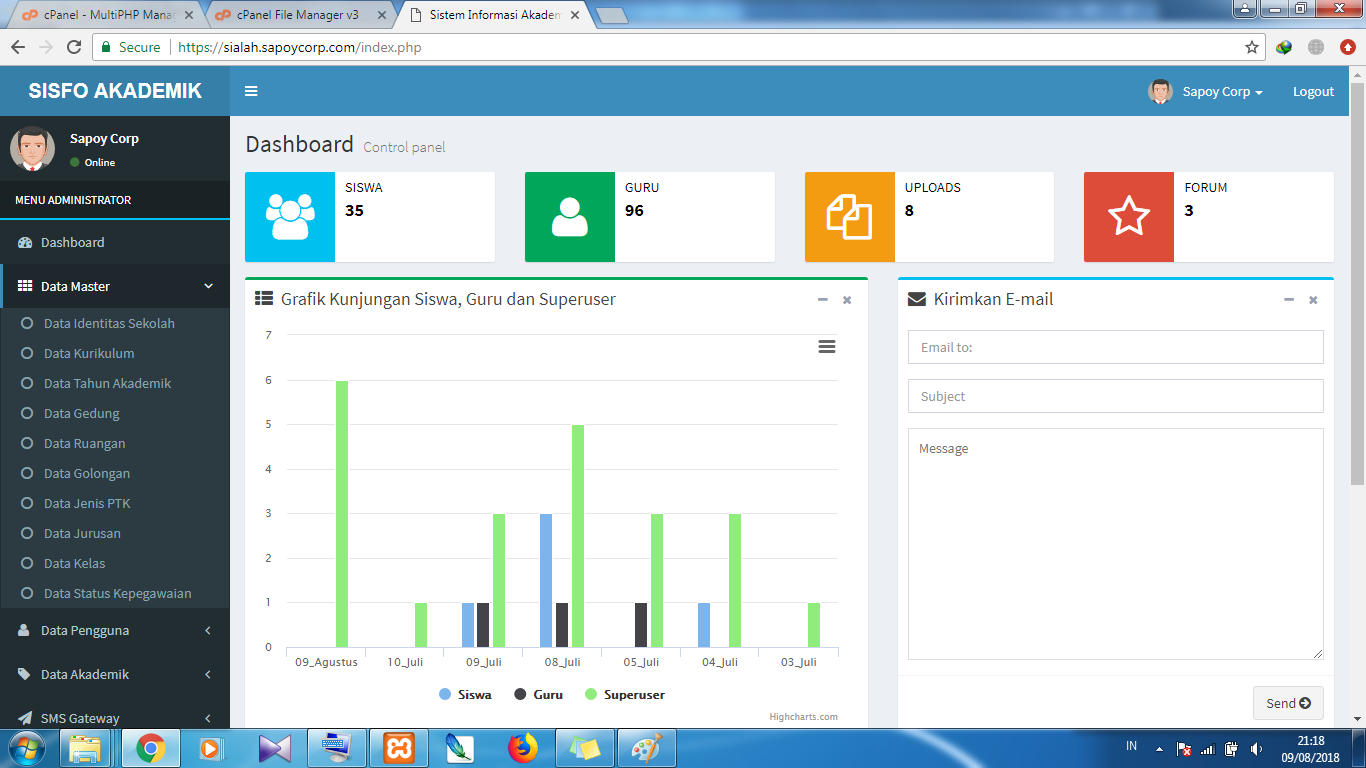Click the blue Siswa users icon box

tap(290, 217)
